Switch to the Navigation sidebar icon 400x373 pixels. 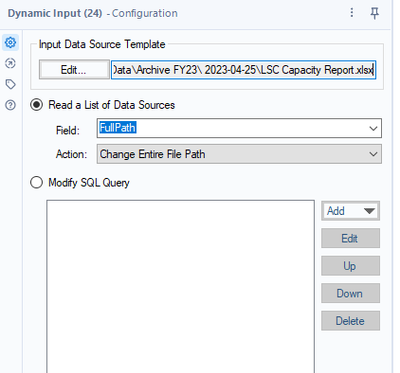point(10,63)
